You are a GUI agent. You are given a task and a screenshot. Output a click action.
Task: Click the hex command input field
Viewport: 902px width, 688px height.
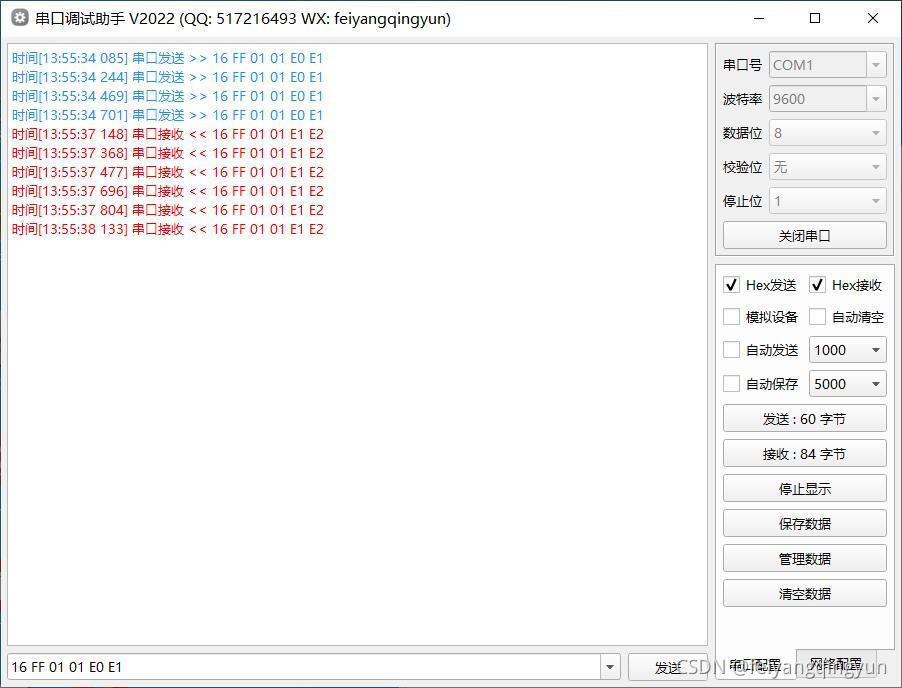pyautogui.click(x=300, y=665)
